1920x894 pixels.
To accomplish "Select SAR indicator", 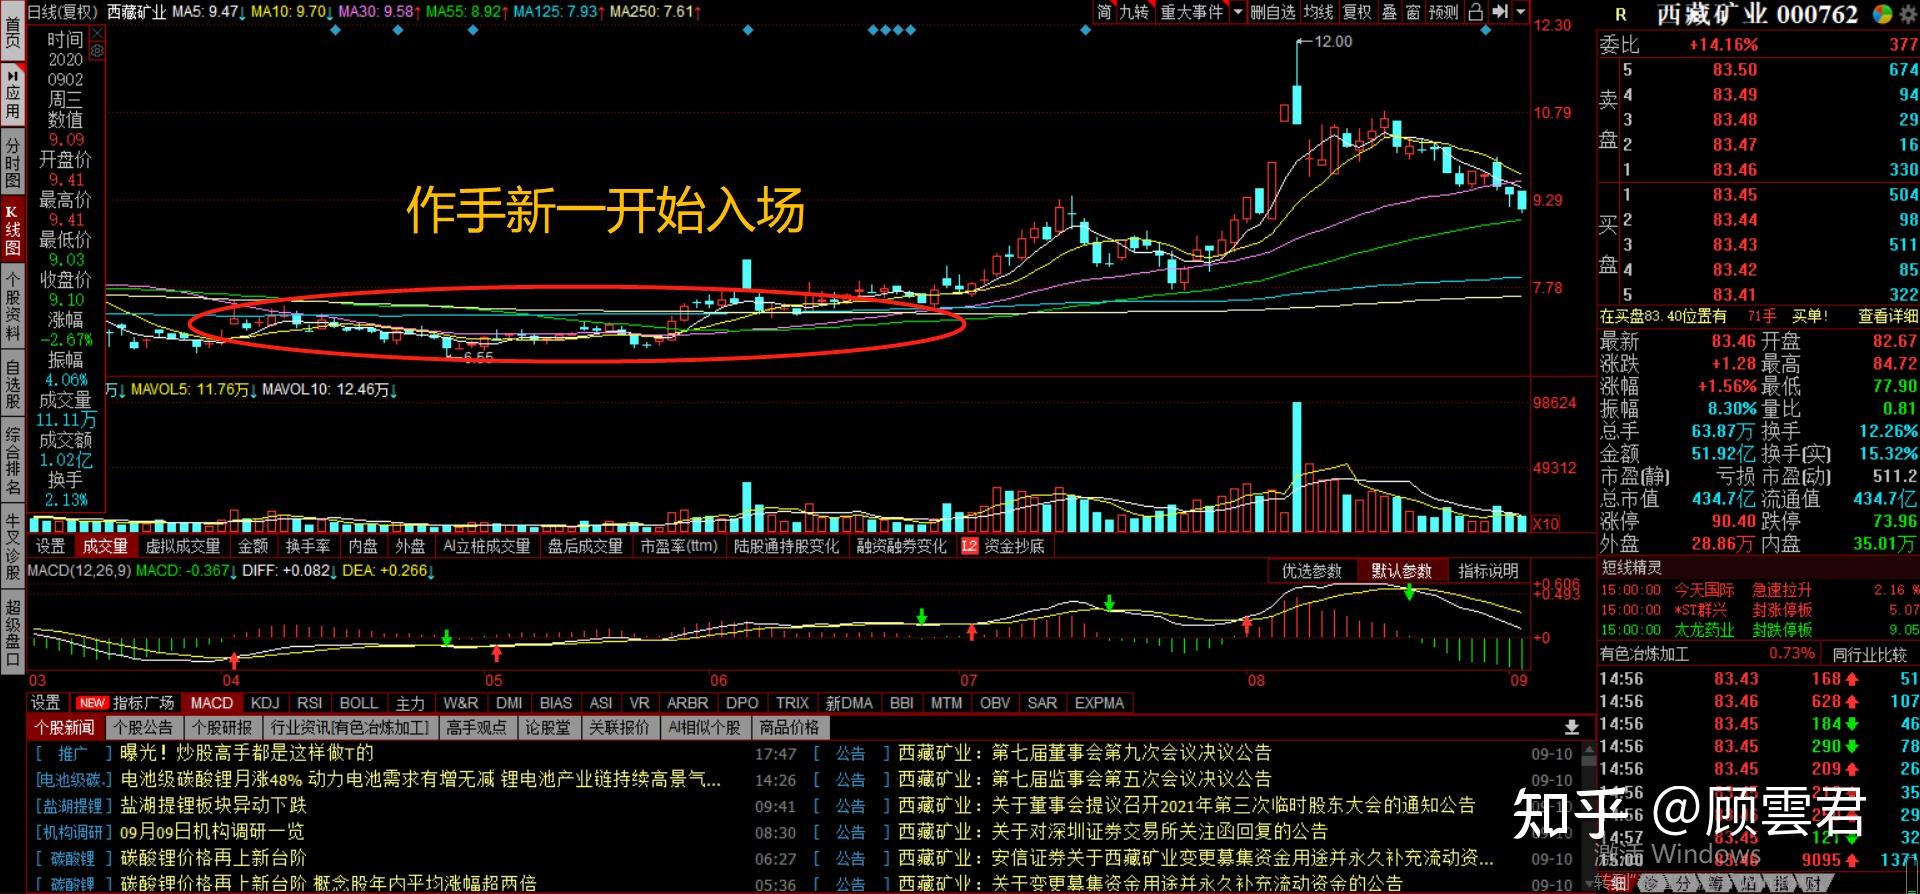I will click(1042, 703).
